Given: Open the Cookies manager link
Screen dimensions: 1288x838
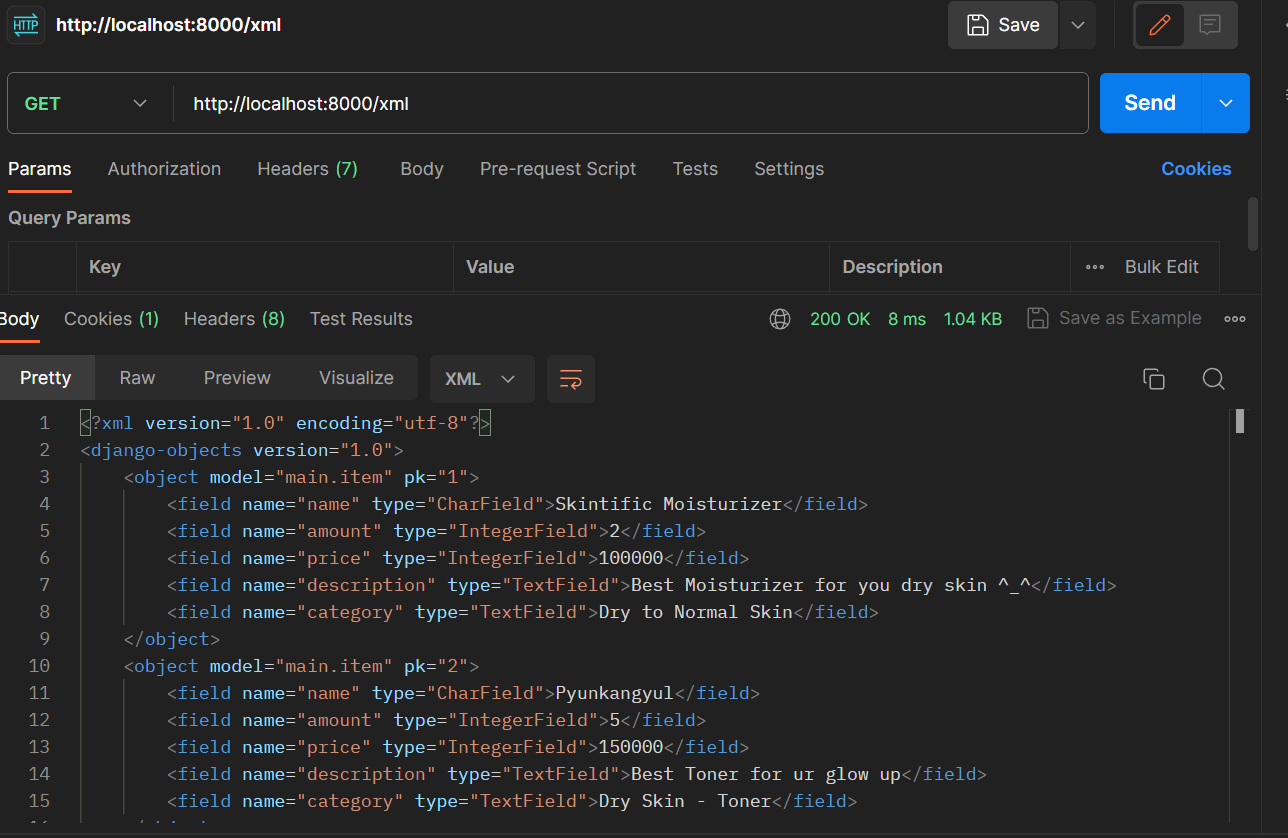Looking at the screenshot, I should click(x=1196, y=169).
